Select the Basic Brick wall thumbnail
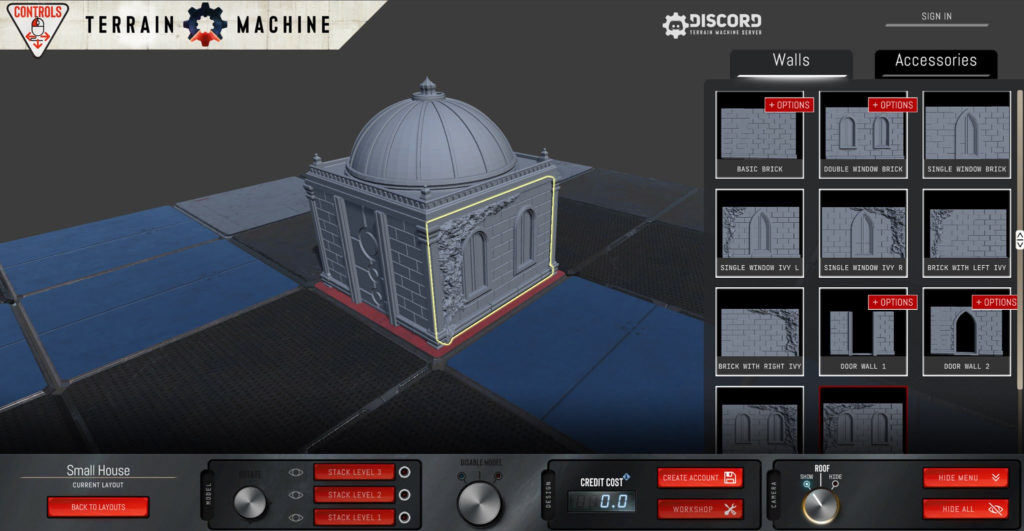This screenshot has width=1024, height=531. click(760, 135)
